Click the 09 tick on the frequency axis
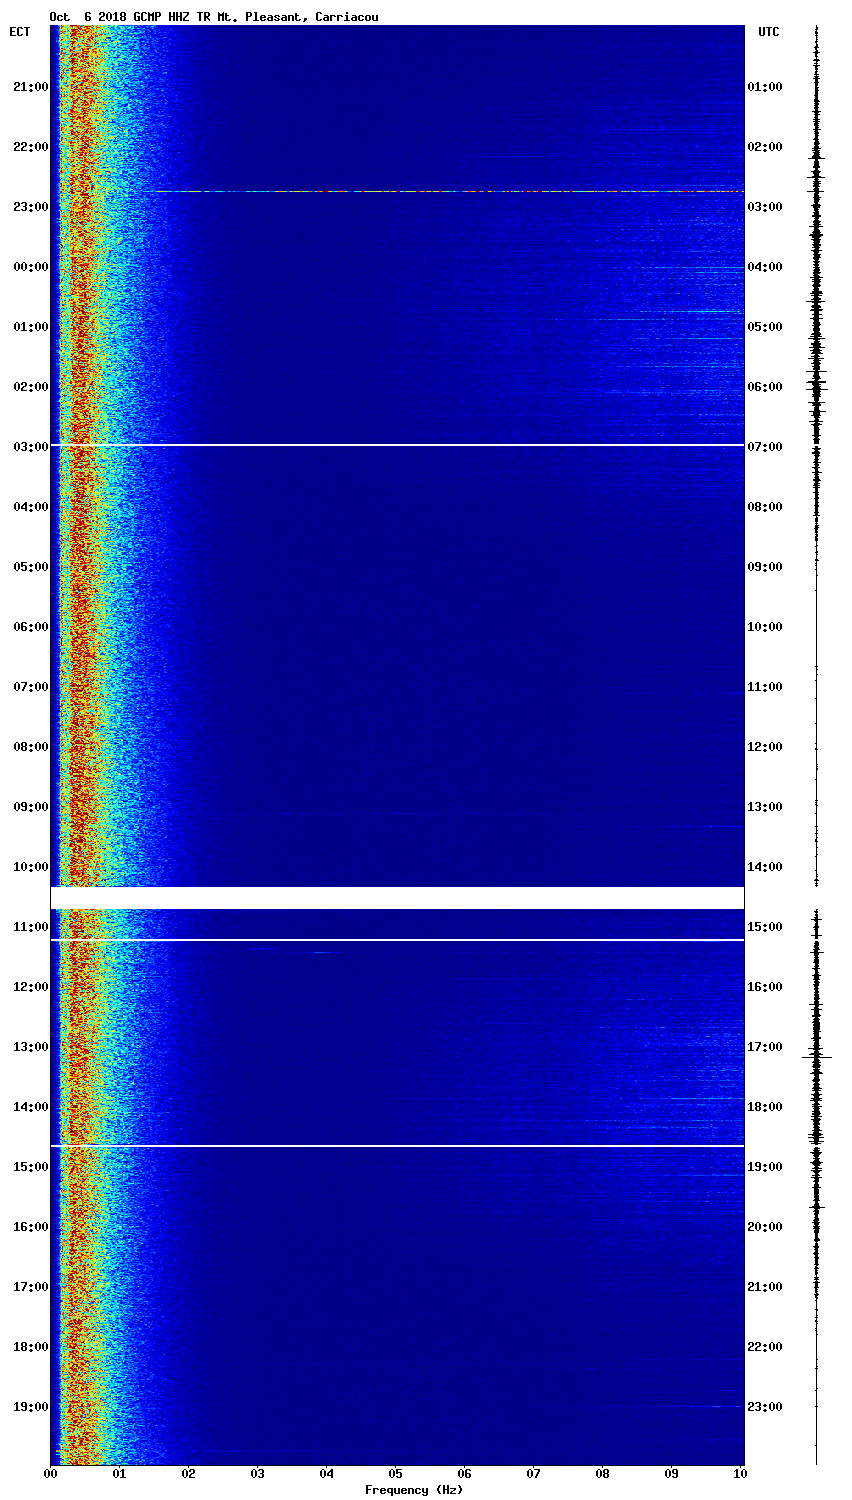 pyautogui.click(x=672, y=1474)
